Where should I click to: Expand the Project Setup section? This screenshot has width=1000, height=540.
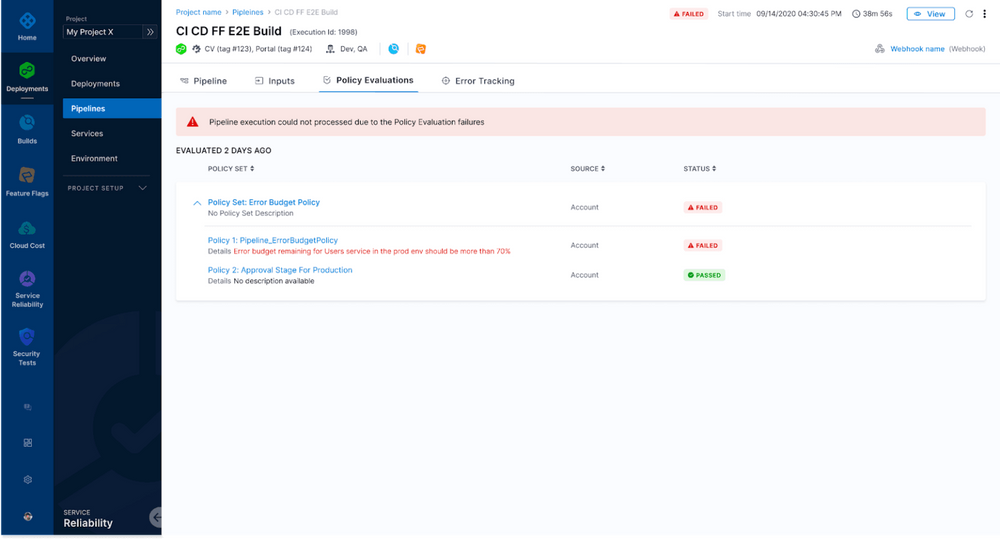point(107,188)
